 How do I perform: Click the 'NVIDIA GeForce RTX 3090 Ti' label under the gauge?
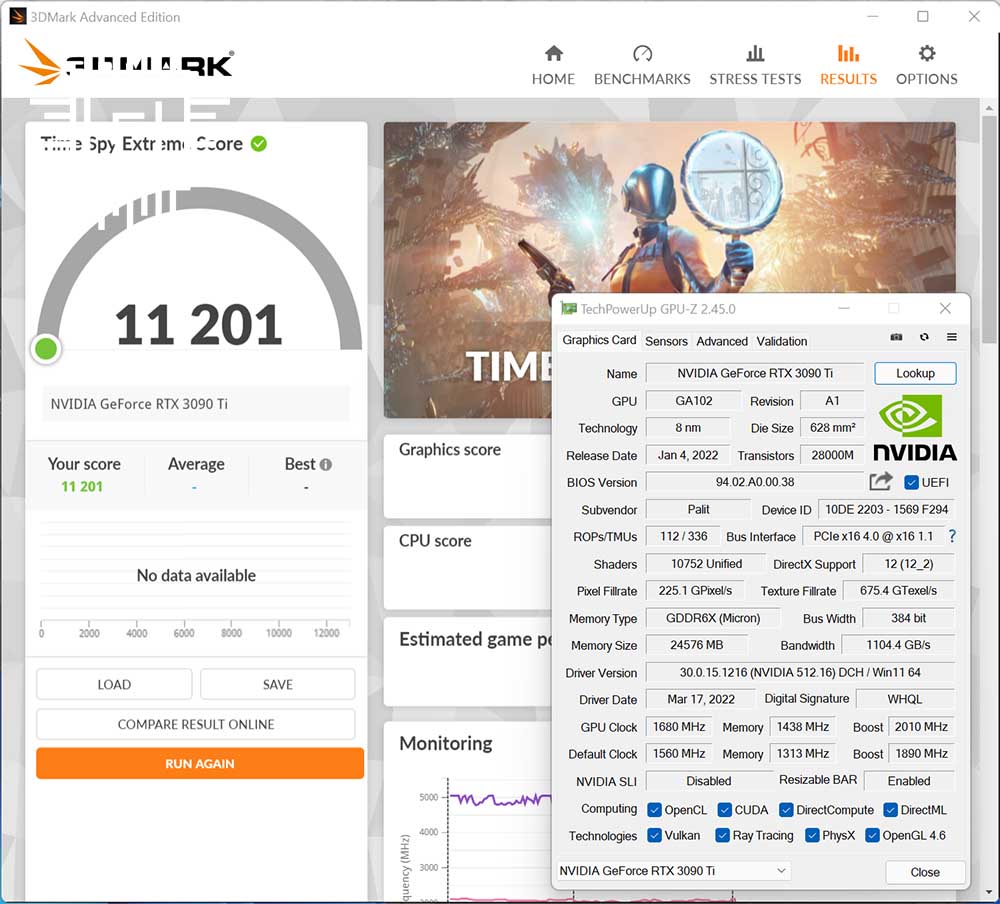[x=139, y=404]
